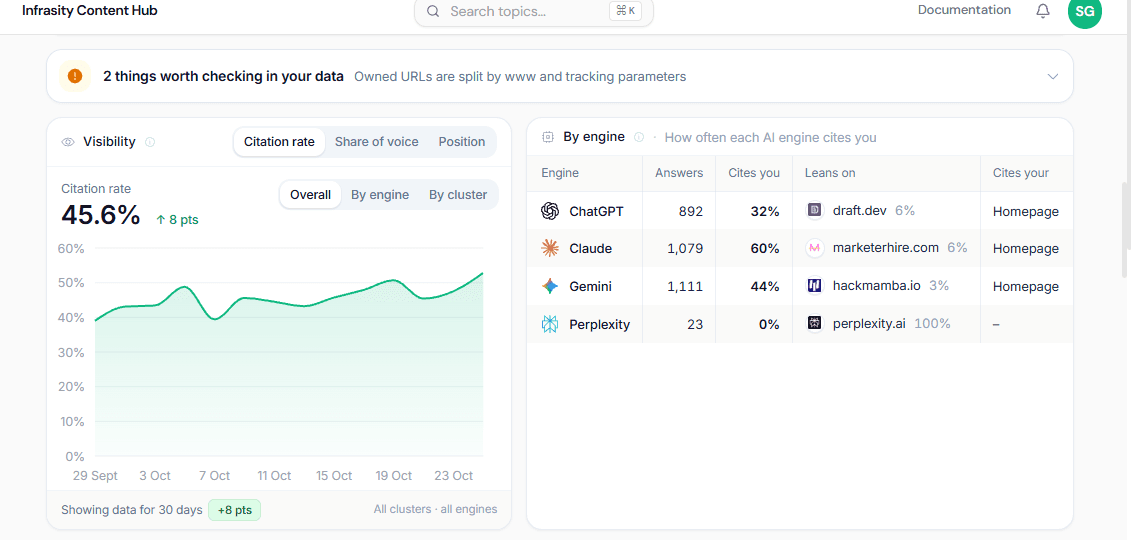Click the Answers column header
The height and width of the screenshot is (540, 1131).
(x=679, y=173)
